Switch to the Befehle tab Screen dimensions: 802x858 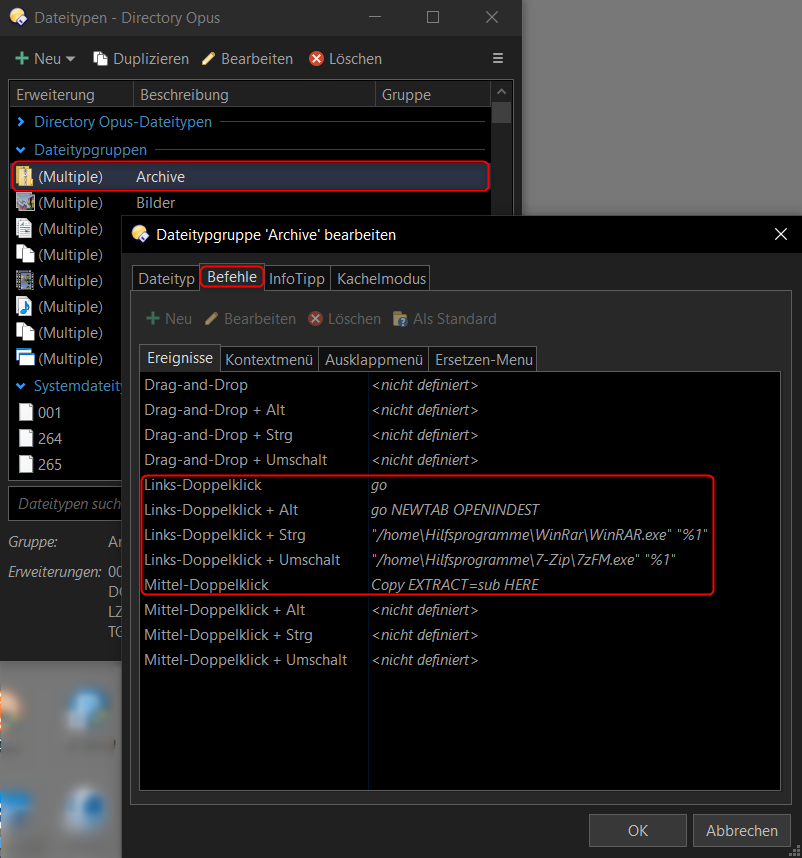tap(232, 277)
